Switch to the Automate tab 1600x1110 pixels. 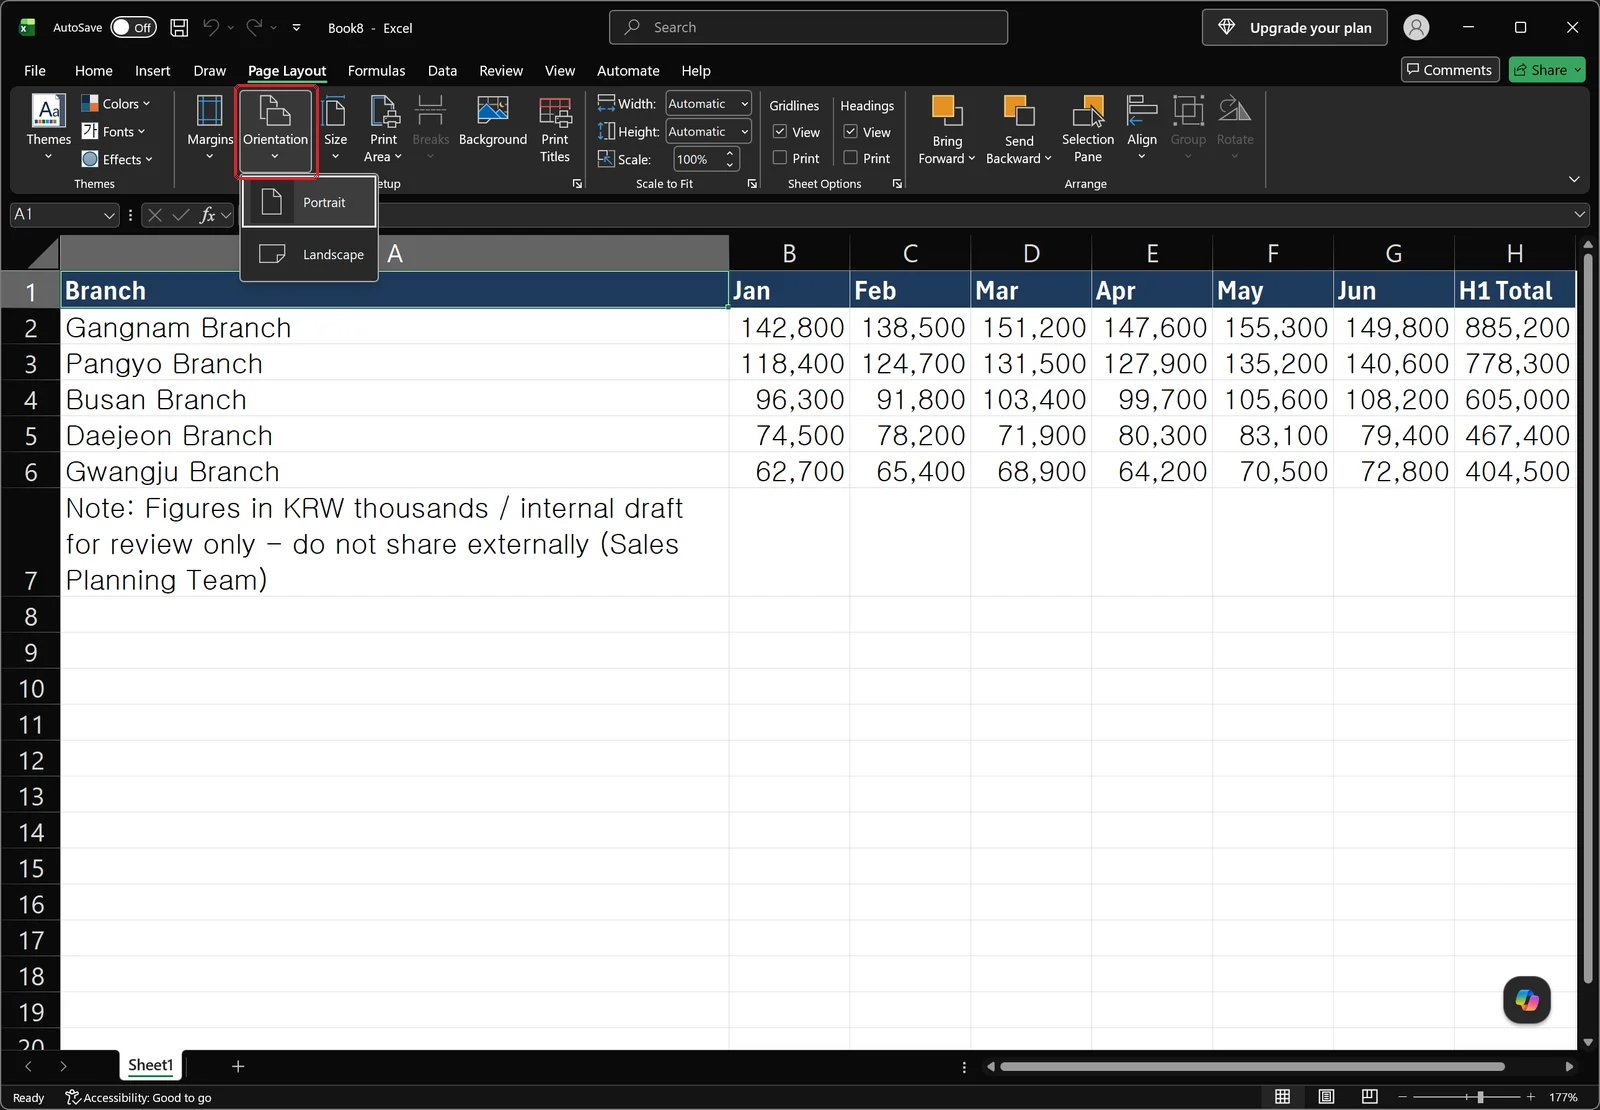pyautogui.click(x=628, y=71)
